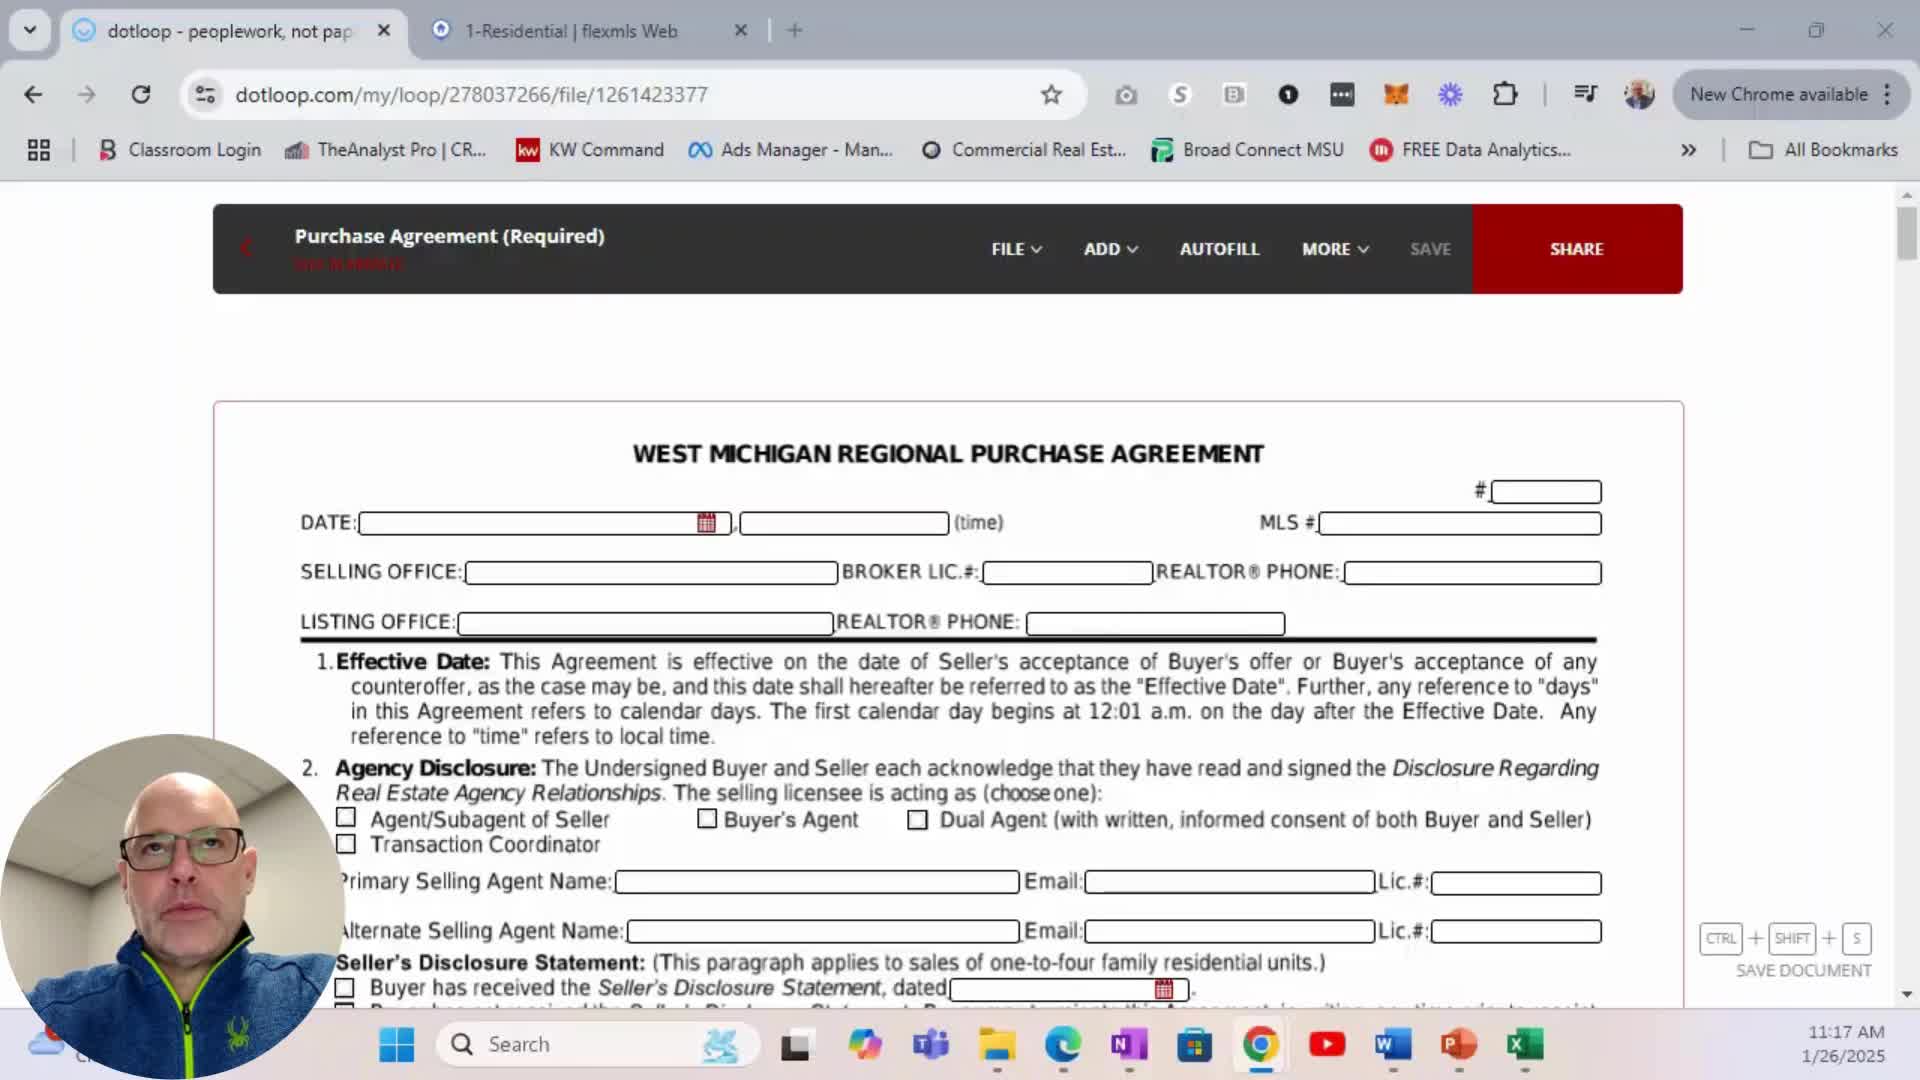Click the red SHARE button
This screenshot has height=1080, width=1920.
(x=1577, y=249)
